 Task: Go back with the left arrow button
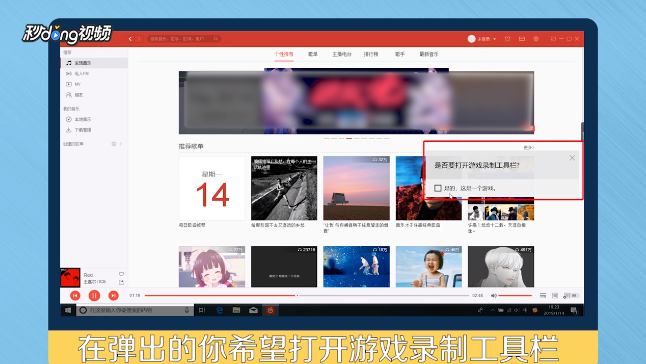[x=130, y=39]
